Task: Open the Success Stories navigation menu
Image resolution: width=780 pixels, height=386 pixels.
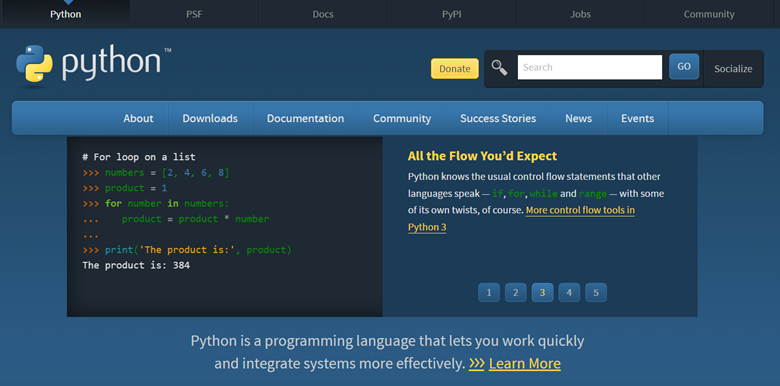Action: pyautogui.click(x=498, y=118)
